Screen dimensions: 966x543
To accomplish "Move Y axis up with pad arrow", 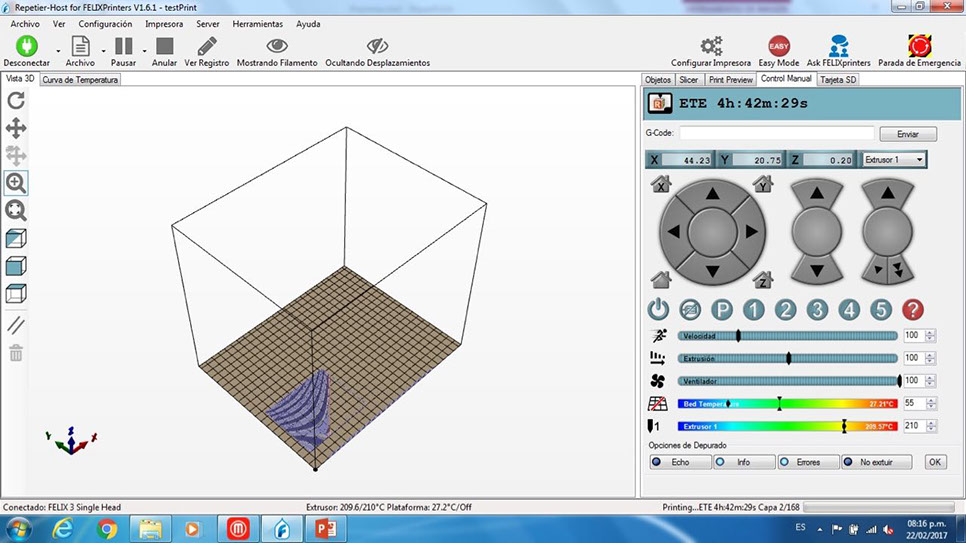I will (713, 194).
